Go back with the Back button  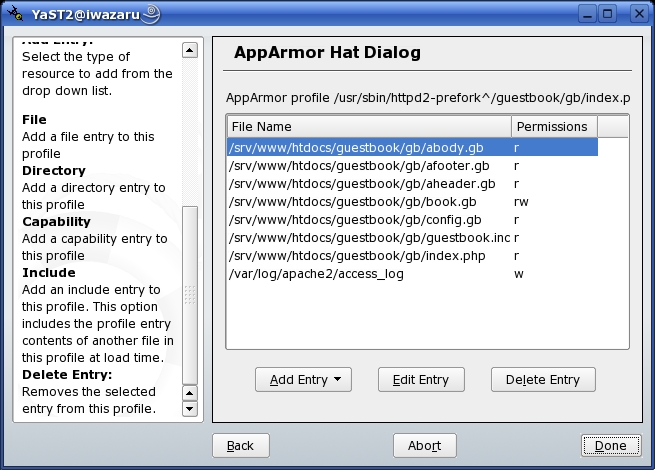coord(240,446)
